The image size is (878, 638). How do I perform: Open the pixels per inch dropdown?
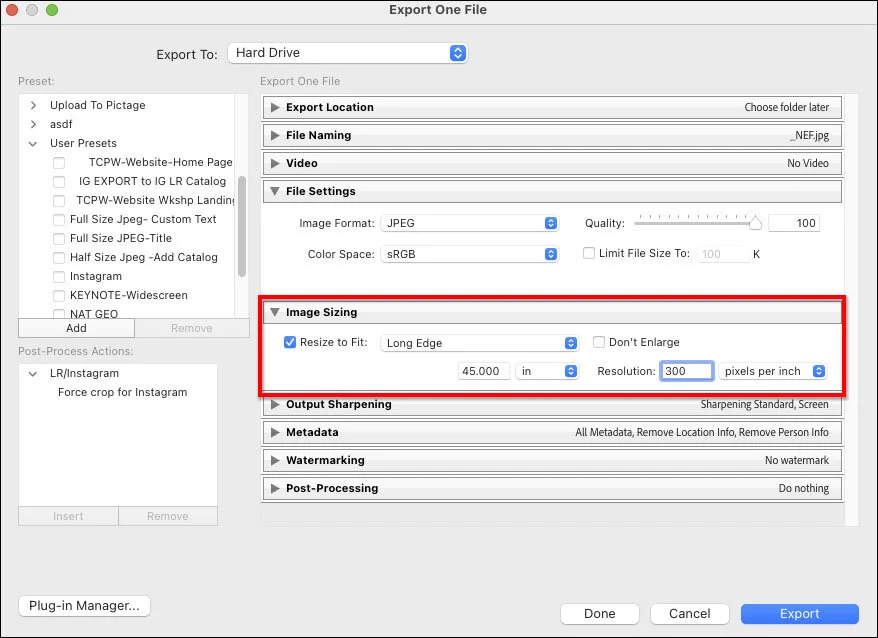(x=772, y=370)
